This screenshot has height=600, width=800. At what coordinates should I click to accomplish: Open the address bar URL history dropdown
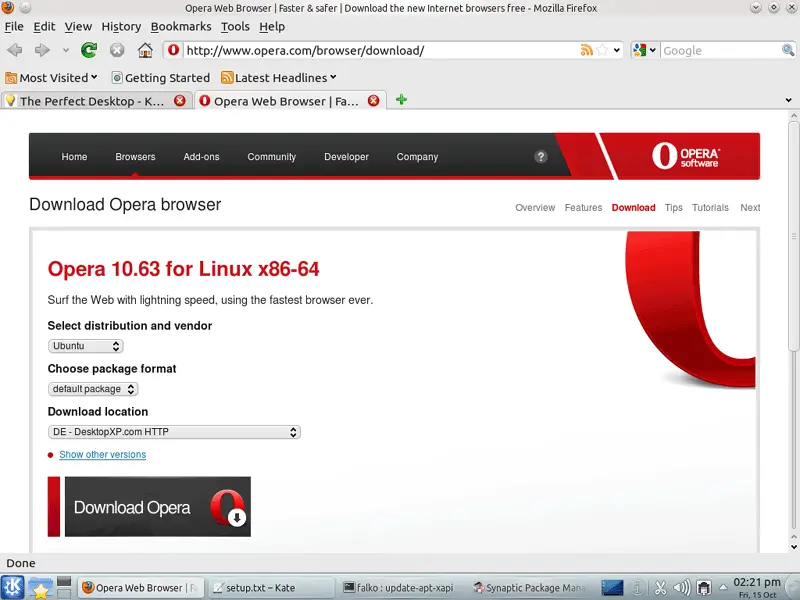coord(617,50)
